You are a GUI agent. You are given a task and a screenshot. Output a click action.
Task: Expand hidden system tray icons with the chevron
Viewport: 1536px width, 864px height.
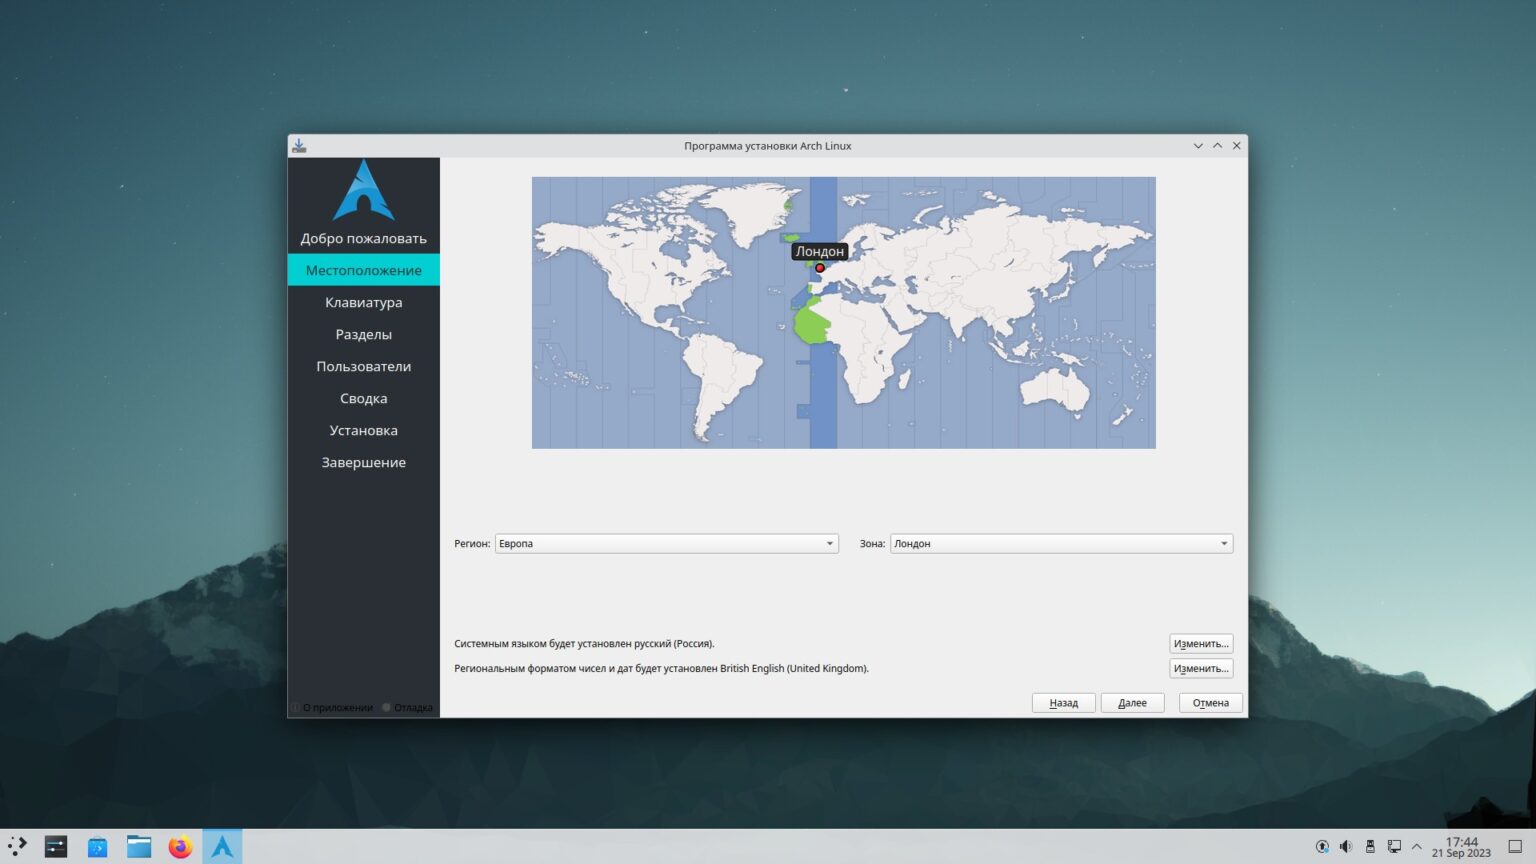(1417, 847)
